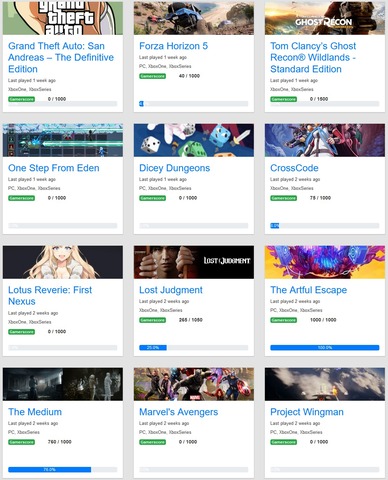The image size is (388, 480).
Task: Click the Gamerscore badge on The Artful Escape
Action: coord(283,320)
